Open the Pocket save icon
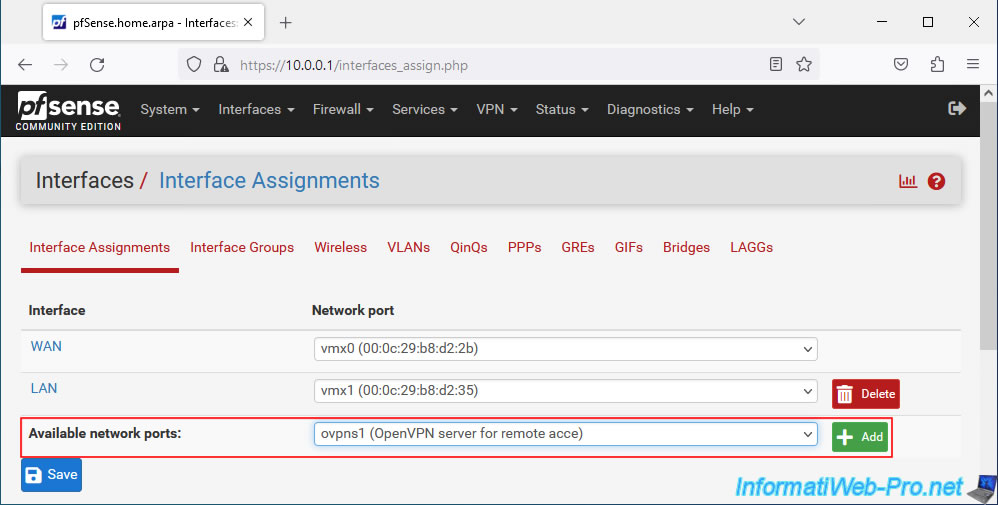 click(901, 64)
